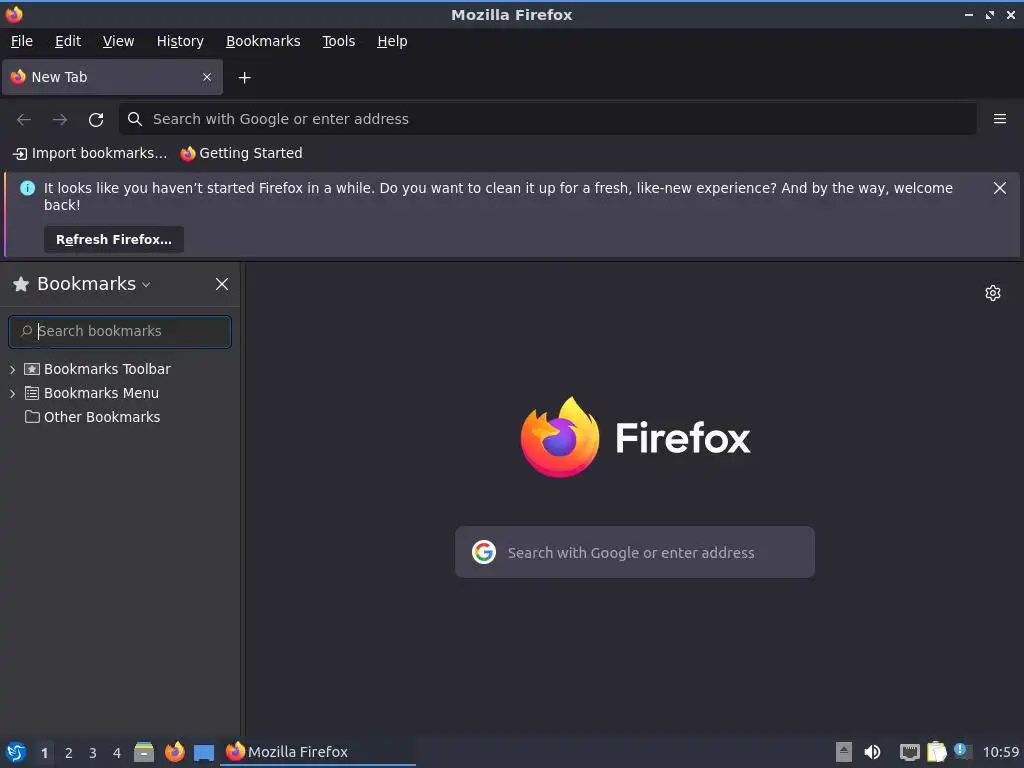This screenshot has height=768, width=1024.
Task: Open the Firefox hamburger application menu
Action: tap(999, 119)
